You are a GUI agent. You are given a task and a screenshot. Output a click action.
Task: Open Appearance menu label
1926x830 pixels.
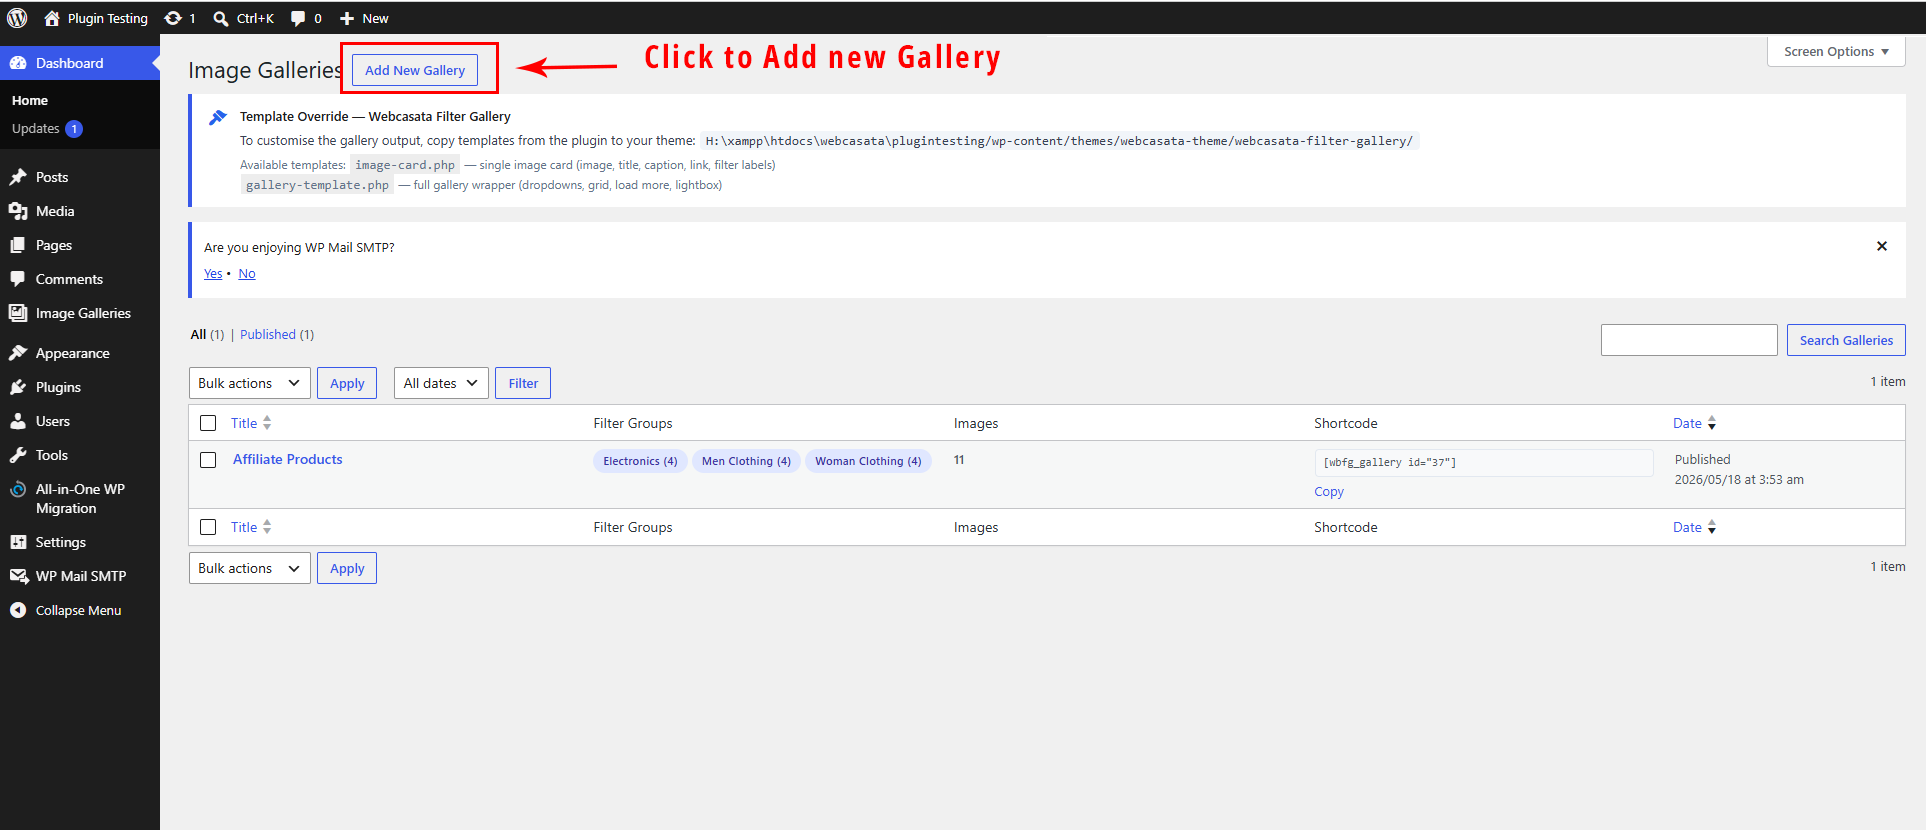(73, 353)
